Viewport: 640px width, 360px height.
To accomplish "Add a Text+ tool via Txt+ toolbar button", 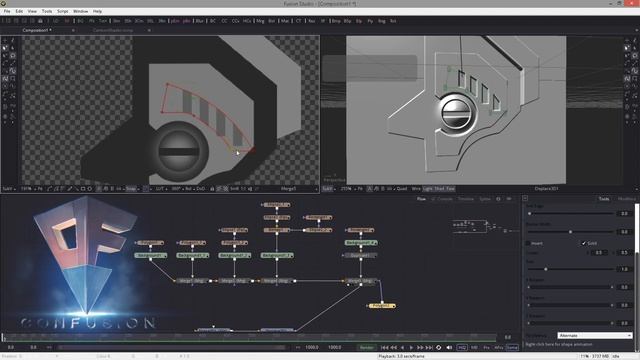I will 103,21.
